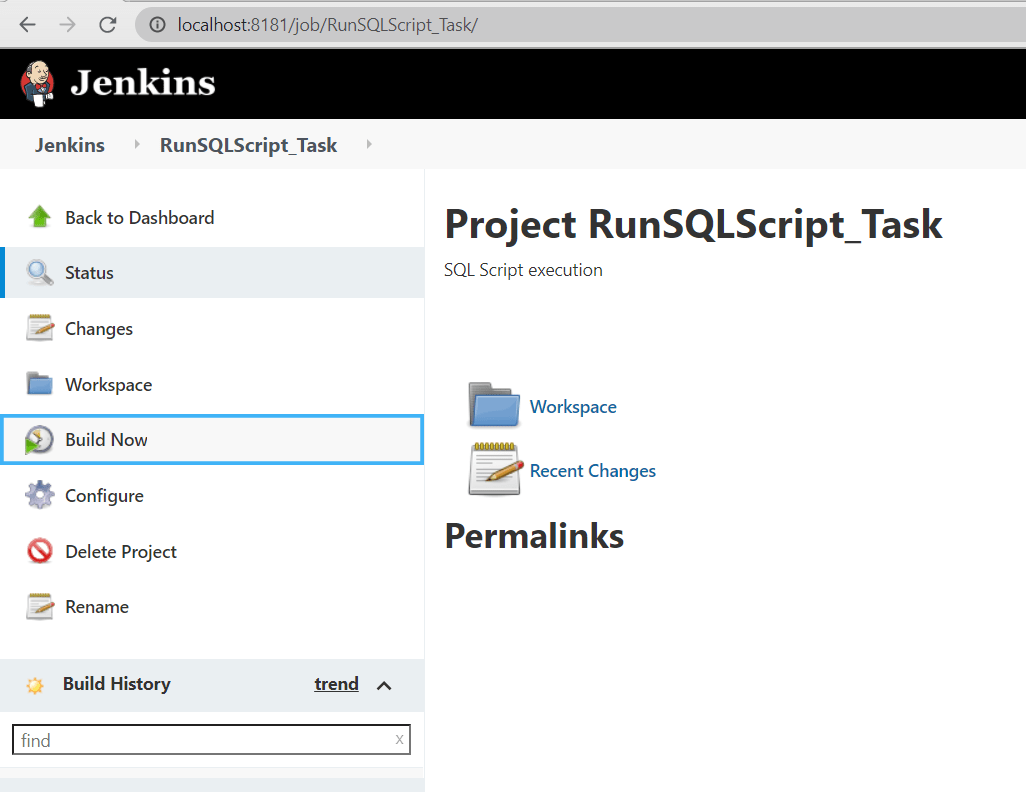Click the Changes notepad icon in sidebar
This screenshot has height=792, width=1026.
(x=40, y=328)
